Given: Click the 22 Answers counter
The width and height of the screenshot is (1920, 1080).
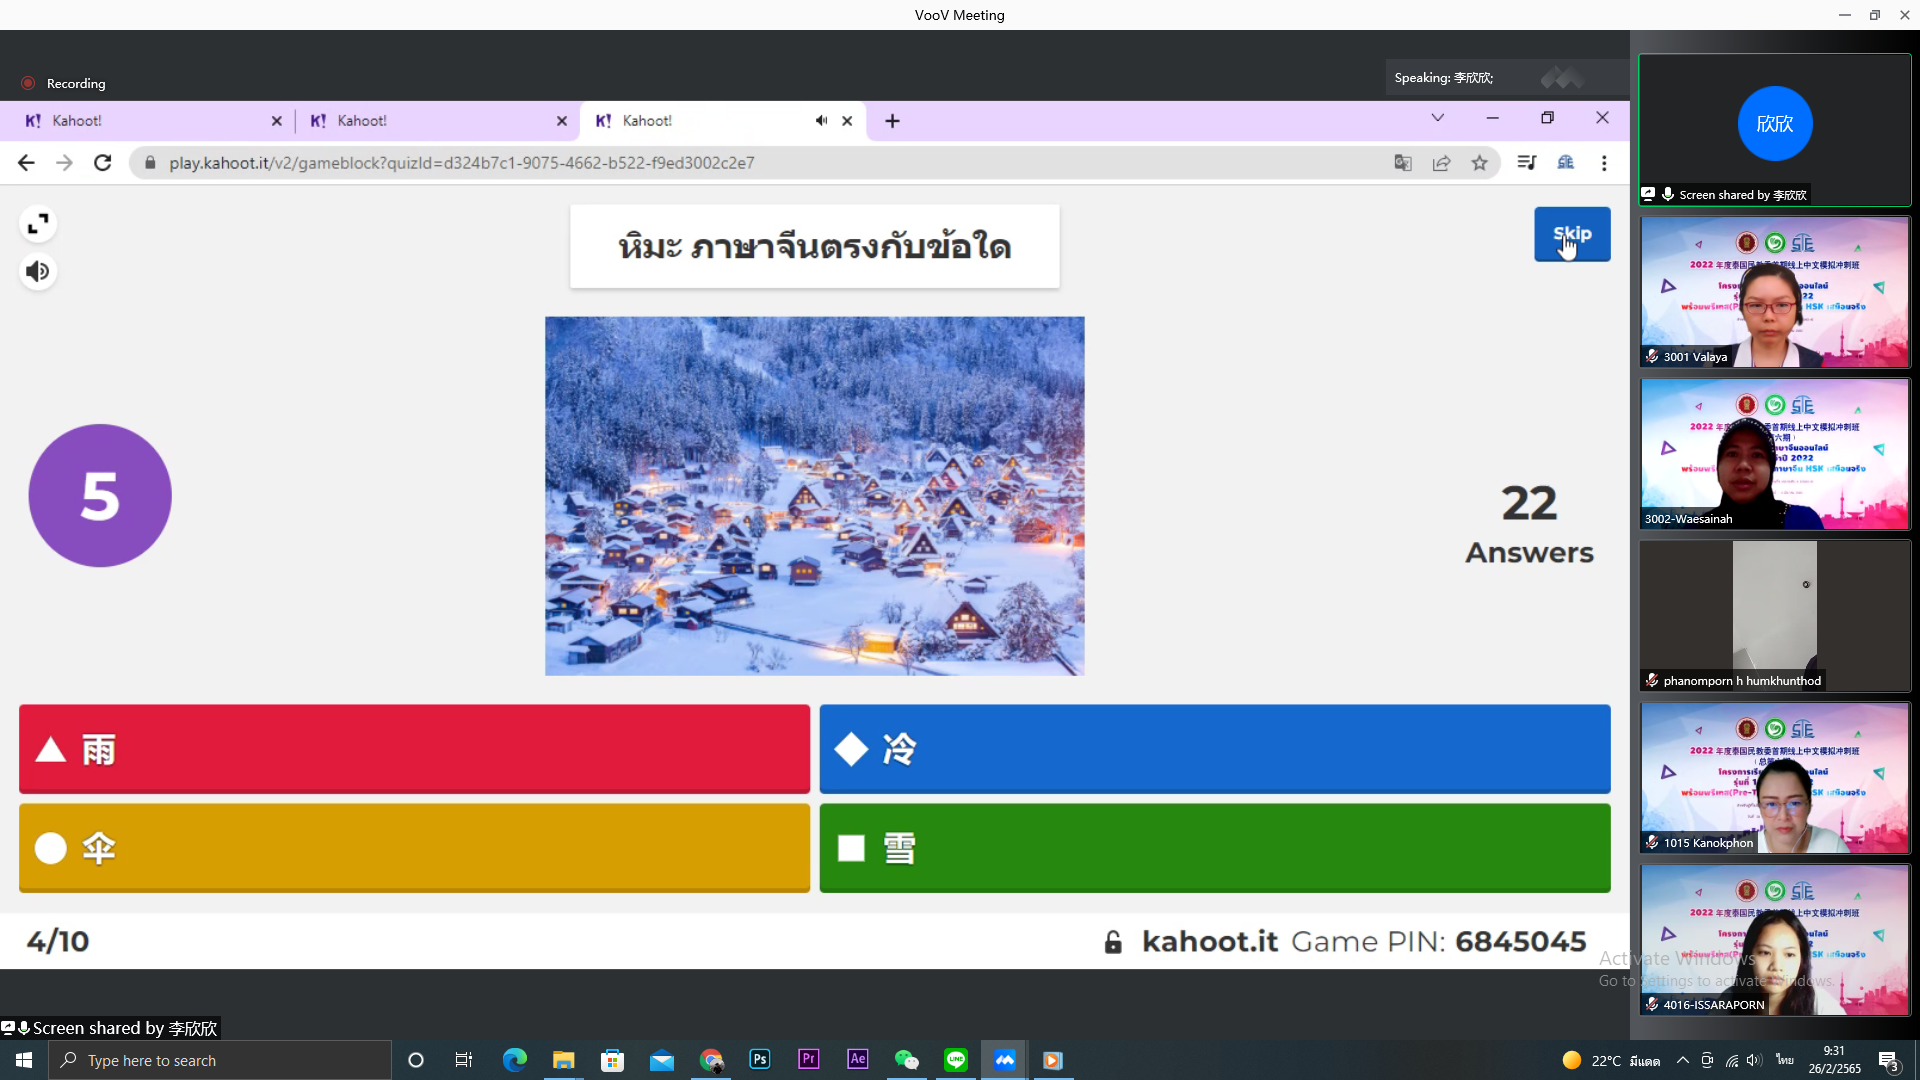Looking at the screenshot, I should pyautogui.click(x=1529, y=524).
